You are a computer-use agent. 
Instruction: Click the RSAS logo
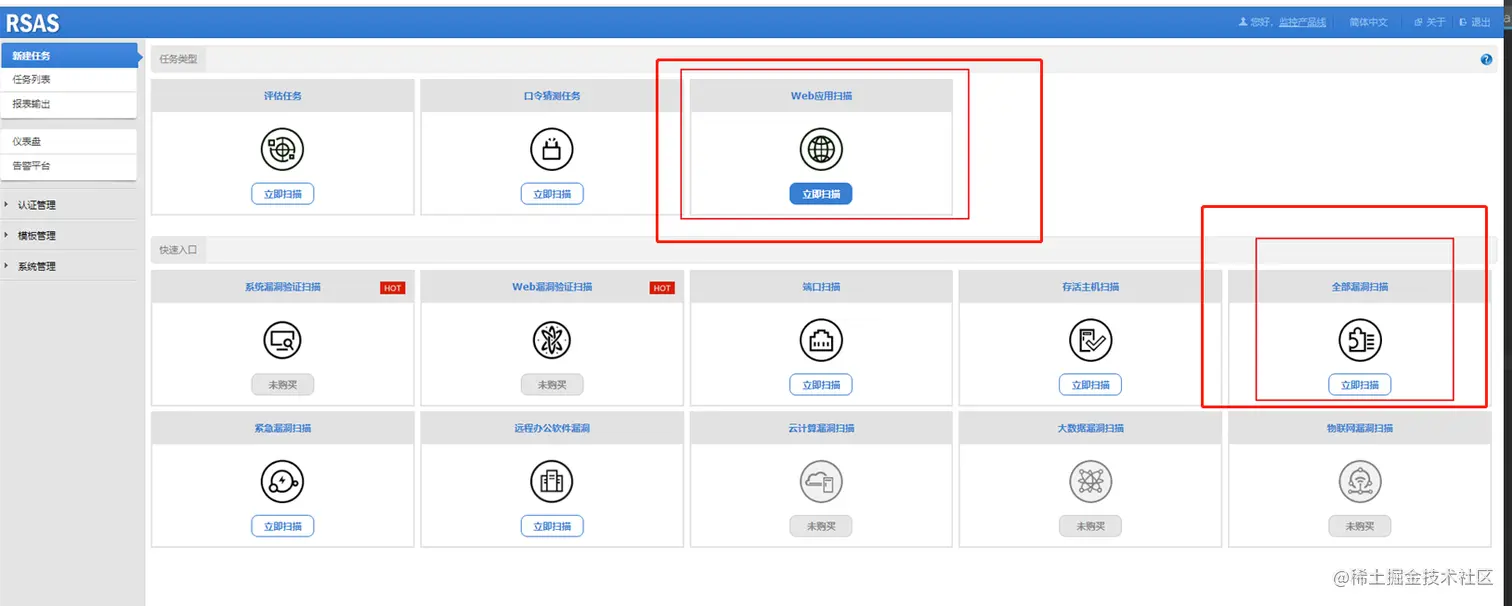pyautogui.click(x=33, y=22)
